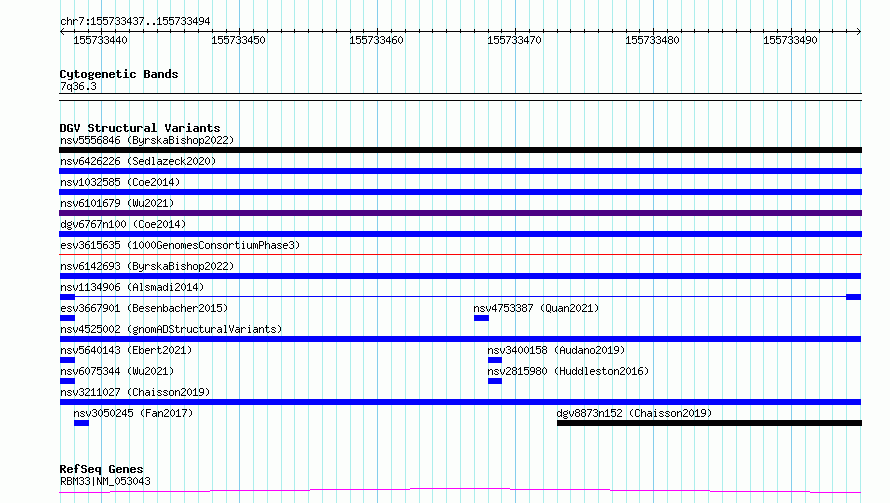The image size is (890, 503).
Task: Click nsv3050245 (Fan2017) label
Action: (133, 413)
